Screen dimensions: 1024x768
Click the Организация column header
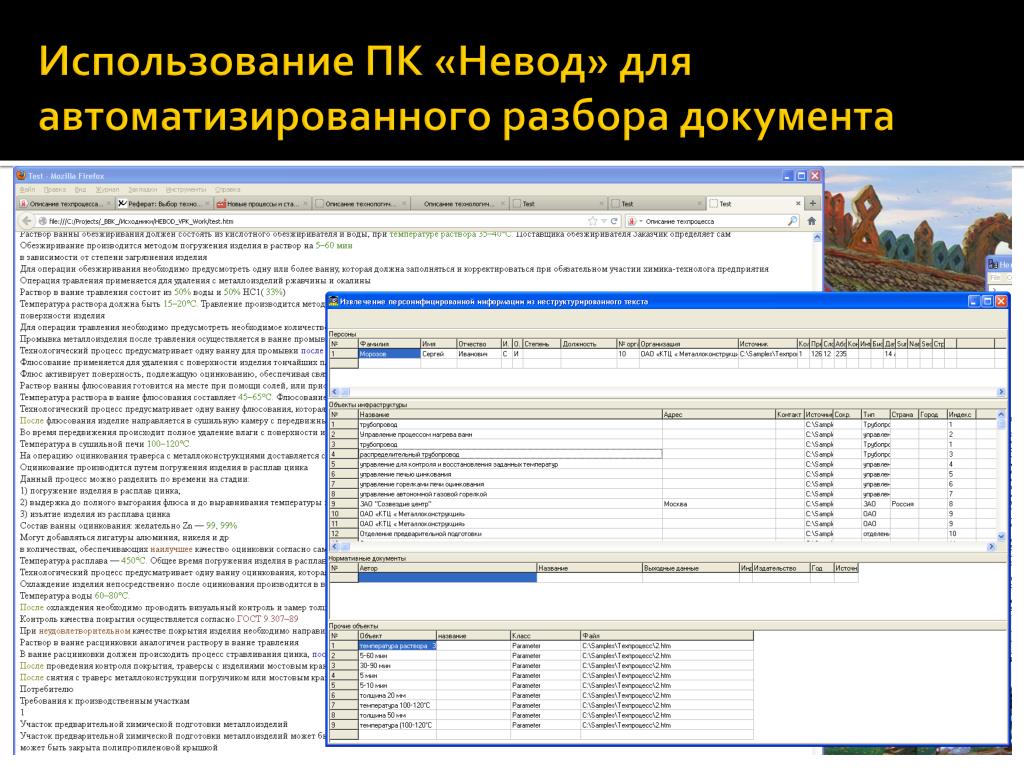click(688, 344)
